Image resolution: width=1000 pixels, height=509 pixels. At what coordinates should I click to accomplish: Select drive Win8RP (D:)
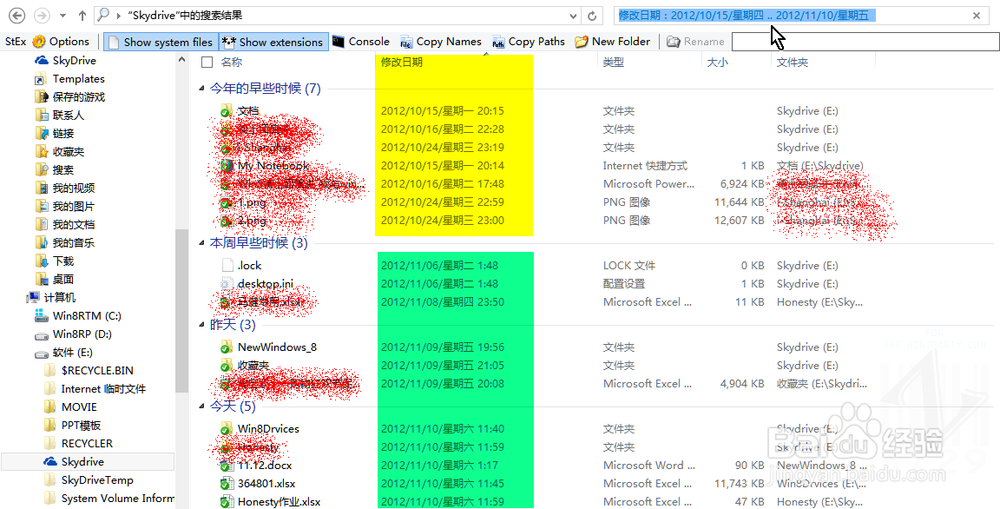(x=73, y=334)
